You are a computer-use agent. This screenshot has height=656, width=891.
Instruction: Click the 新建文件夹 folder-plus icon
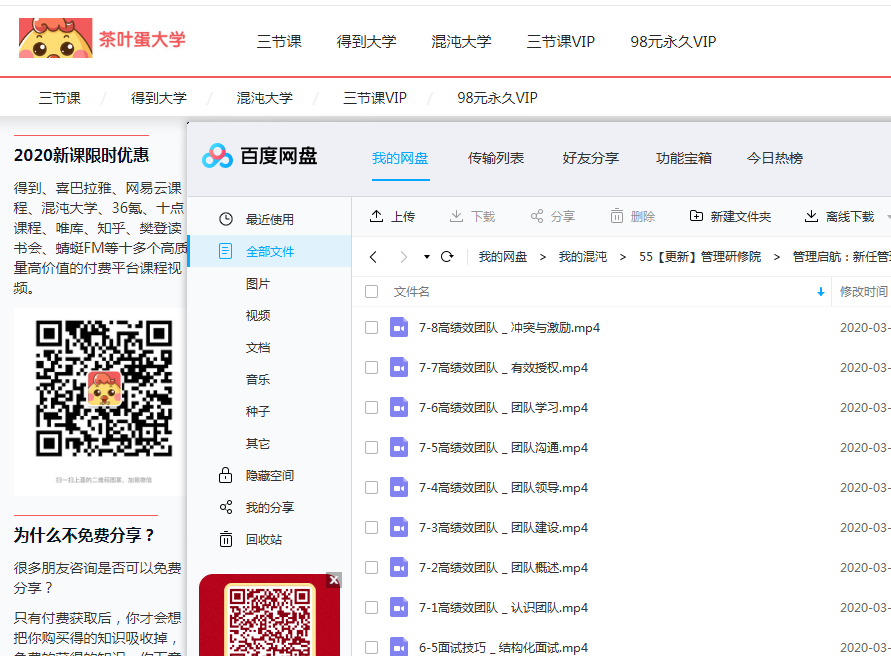(x=696, y=216)
